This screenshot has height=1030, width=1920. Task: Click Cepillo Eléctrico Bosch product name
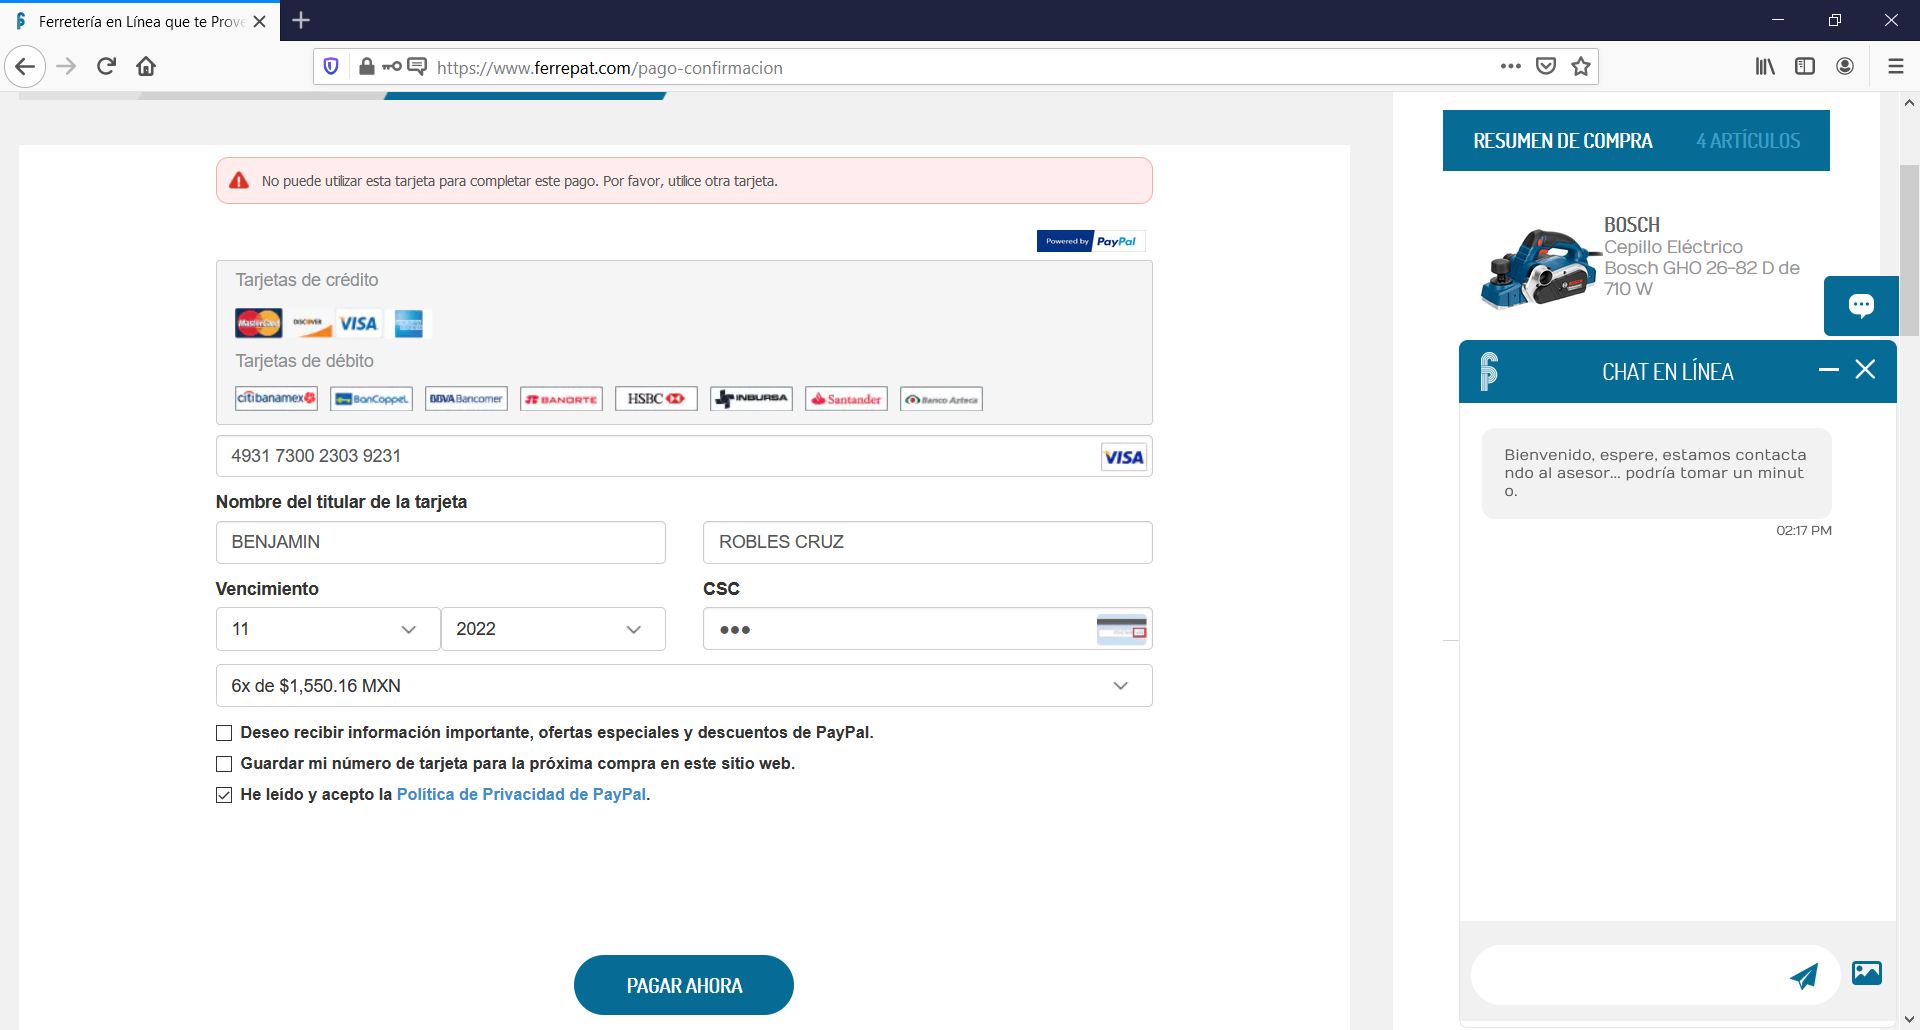pos(1702,268)
